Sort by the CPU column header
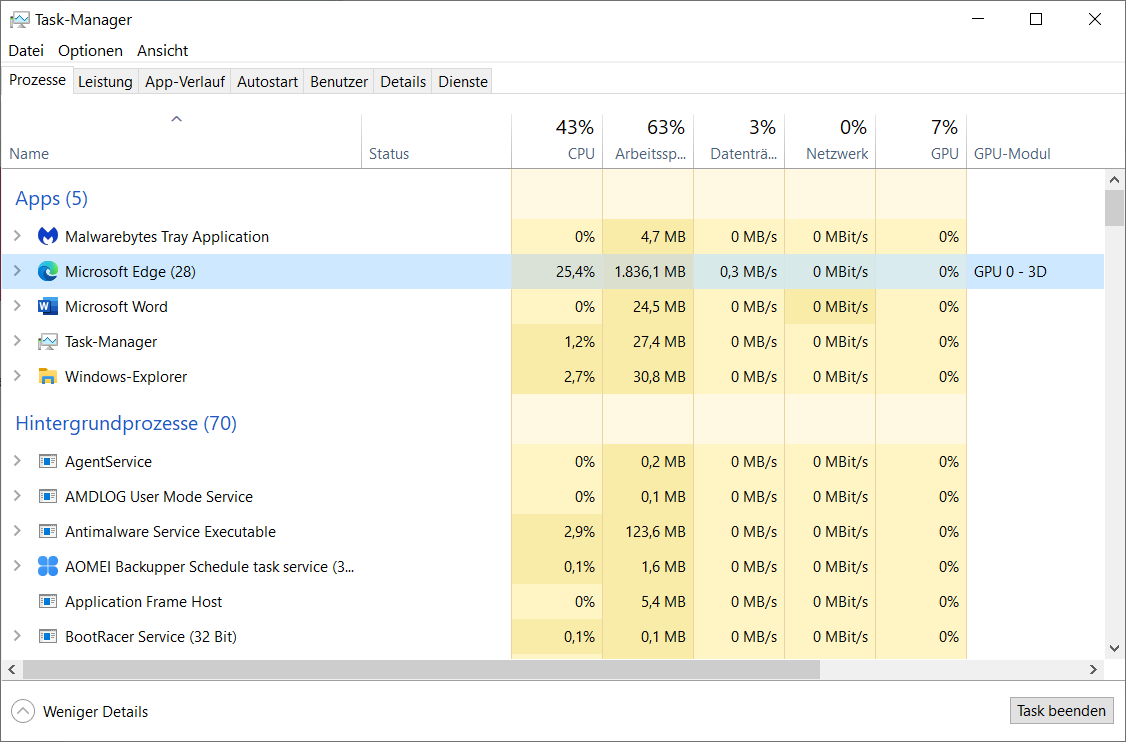The height and width of the screenshot is (742, 1126). click(557, 141)
